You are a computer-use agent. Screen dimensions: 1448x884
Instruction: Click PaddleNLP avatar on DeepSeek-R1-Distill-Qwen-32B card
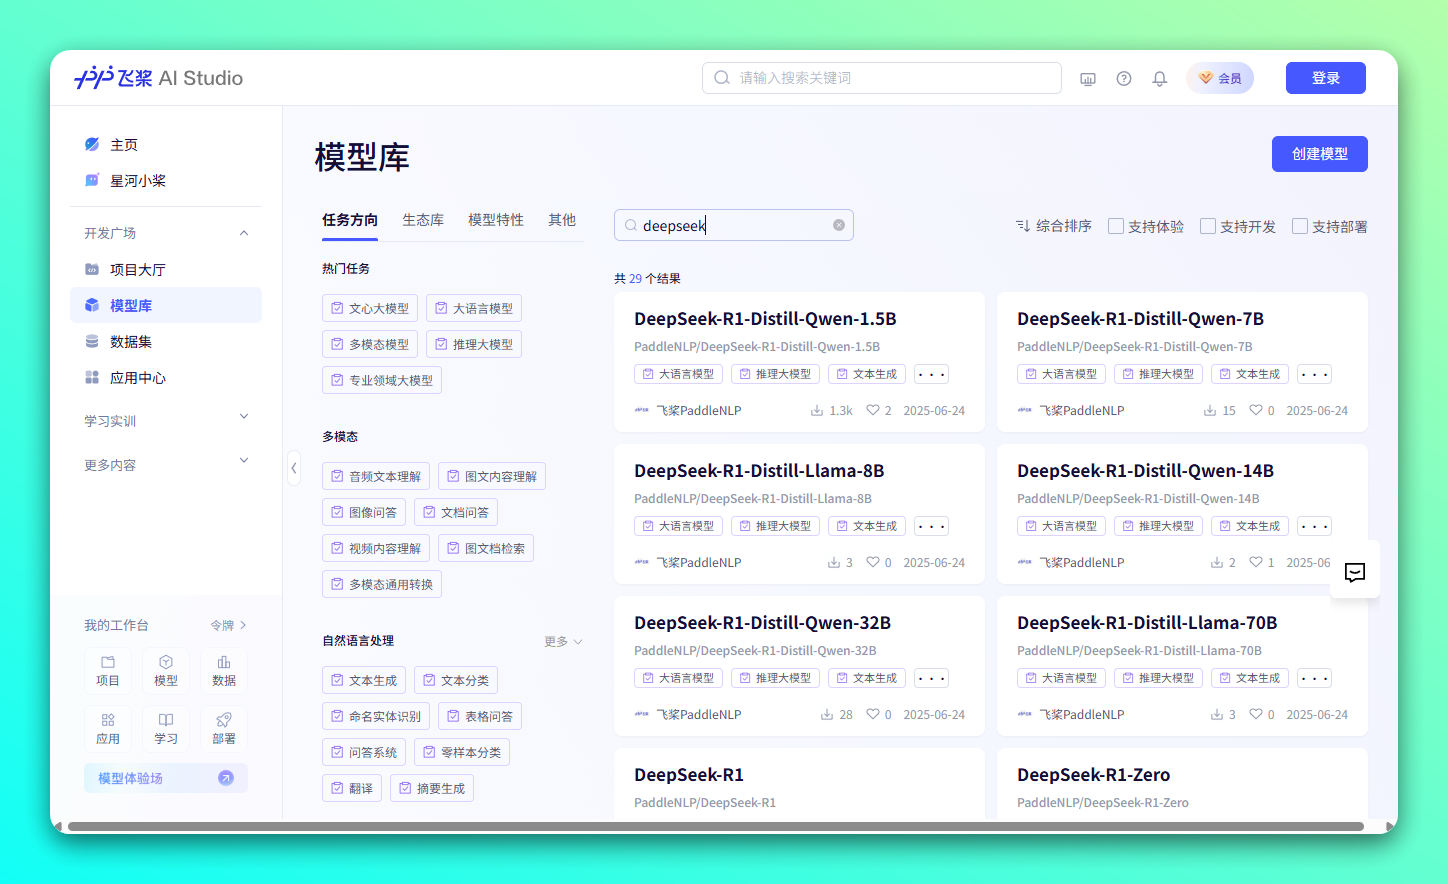(x=642, y=714)
